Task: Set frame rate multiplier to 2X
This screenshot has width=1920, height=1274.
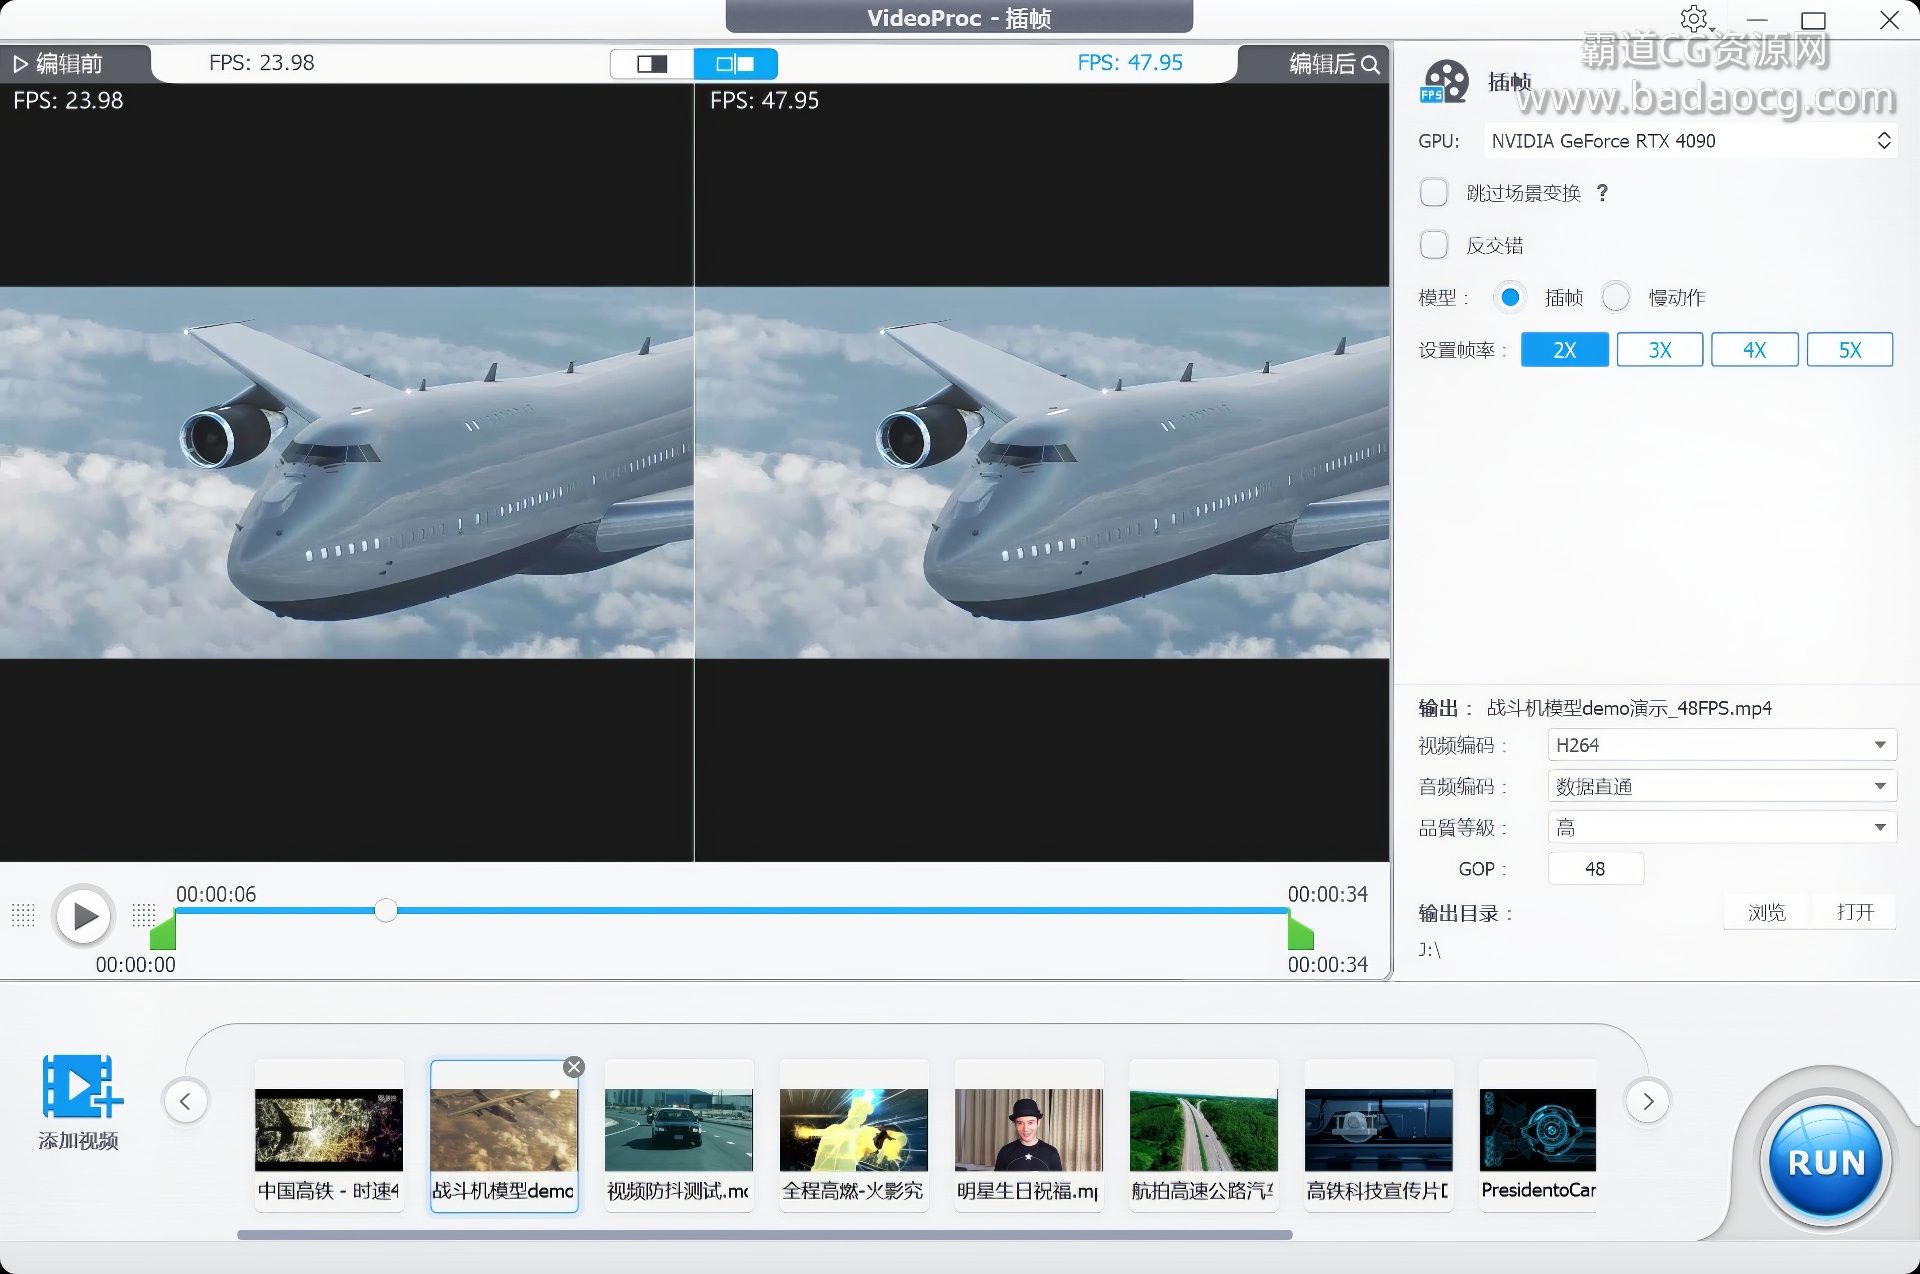Action: point(1565,350)
